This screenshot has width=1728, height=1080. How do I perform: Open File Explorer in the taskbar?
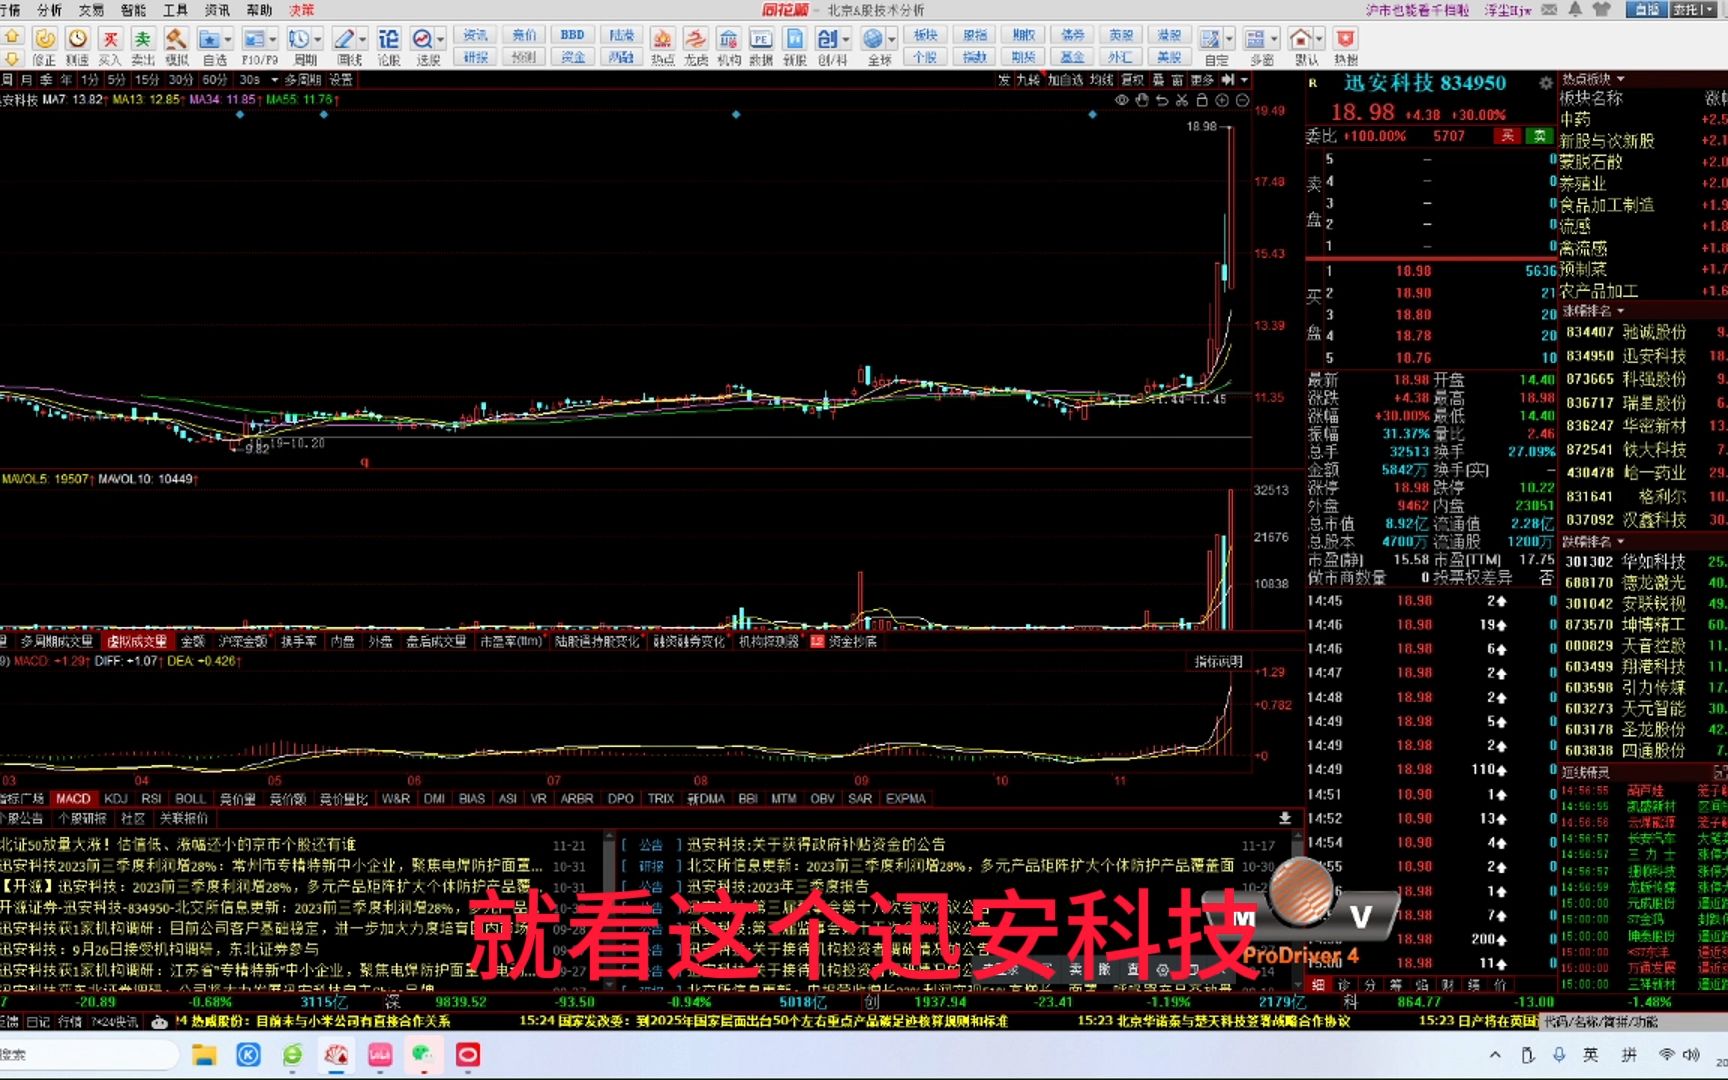204,1054
